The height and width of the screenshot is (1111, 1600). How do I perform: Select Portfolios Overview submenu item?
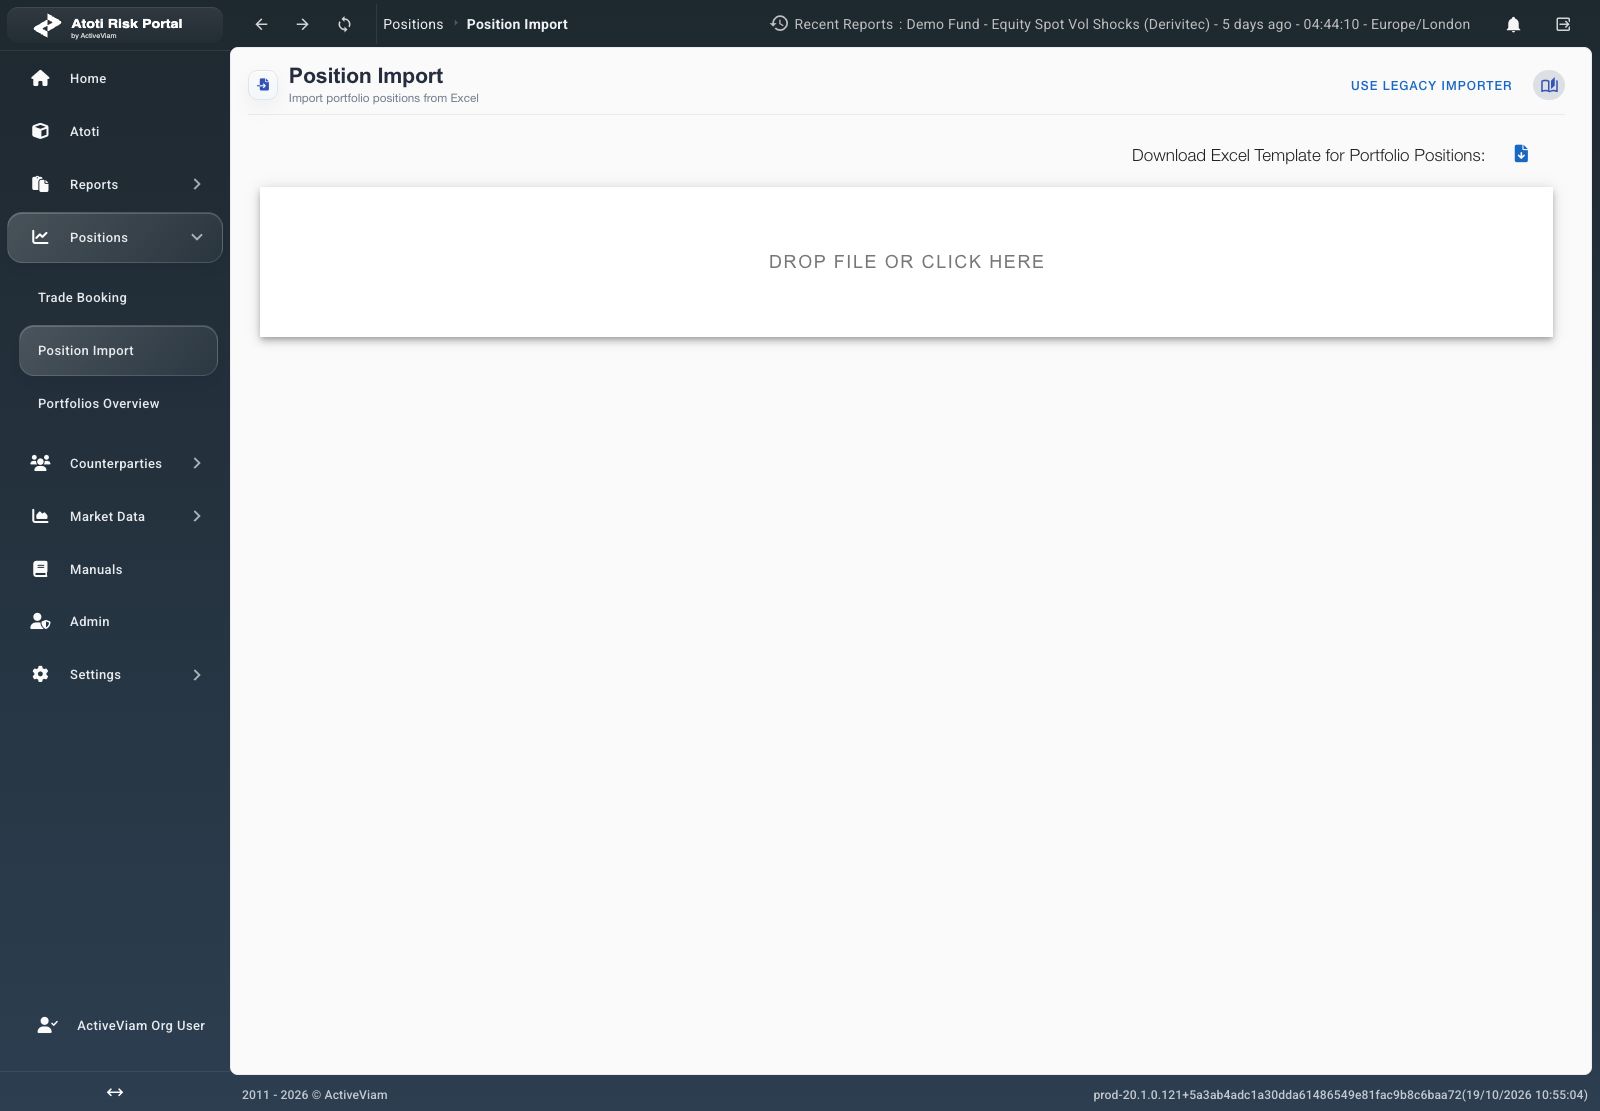coord(118,404)
